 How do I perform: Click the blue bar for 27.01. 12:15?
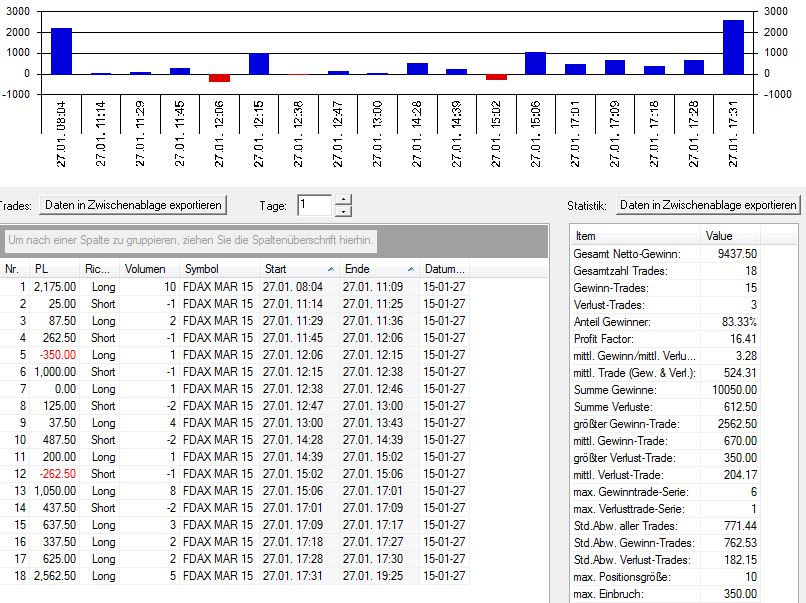pyautogui.click(x=259, y=64)
